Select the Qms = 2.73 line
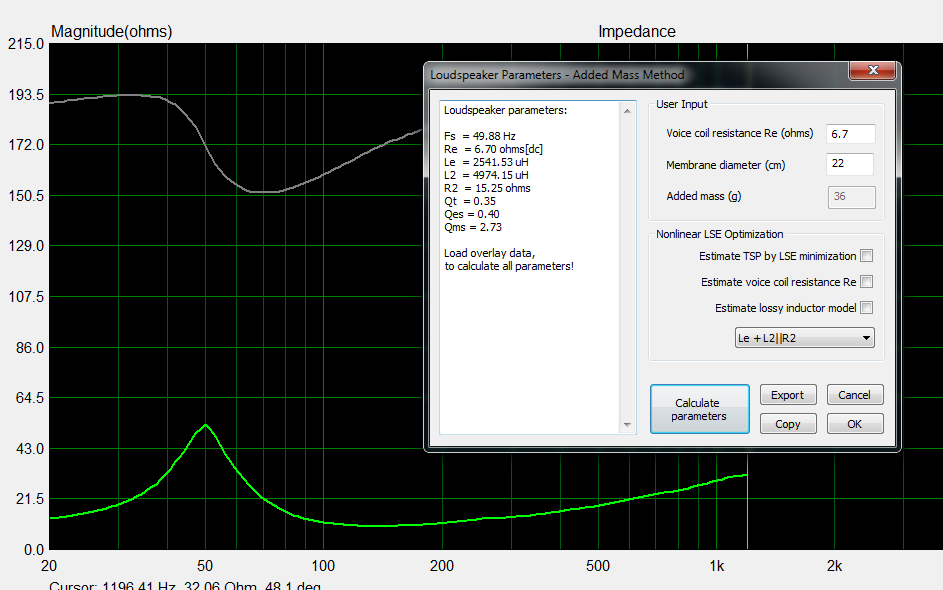The image size is (943, 590). (x=473, y=227)
